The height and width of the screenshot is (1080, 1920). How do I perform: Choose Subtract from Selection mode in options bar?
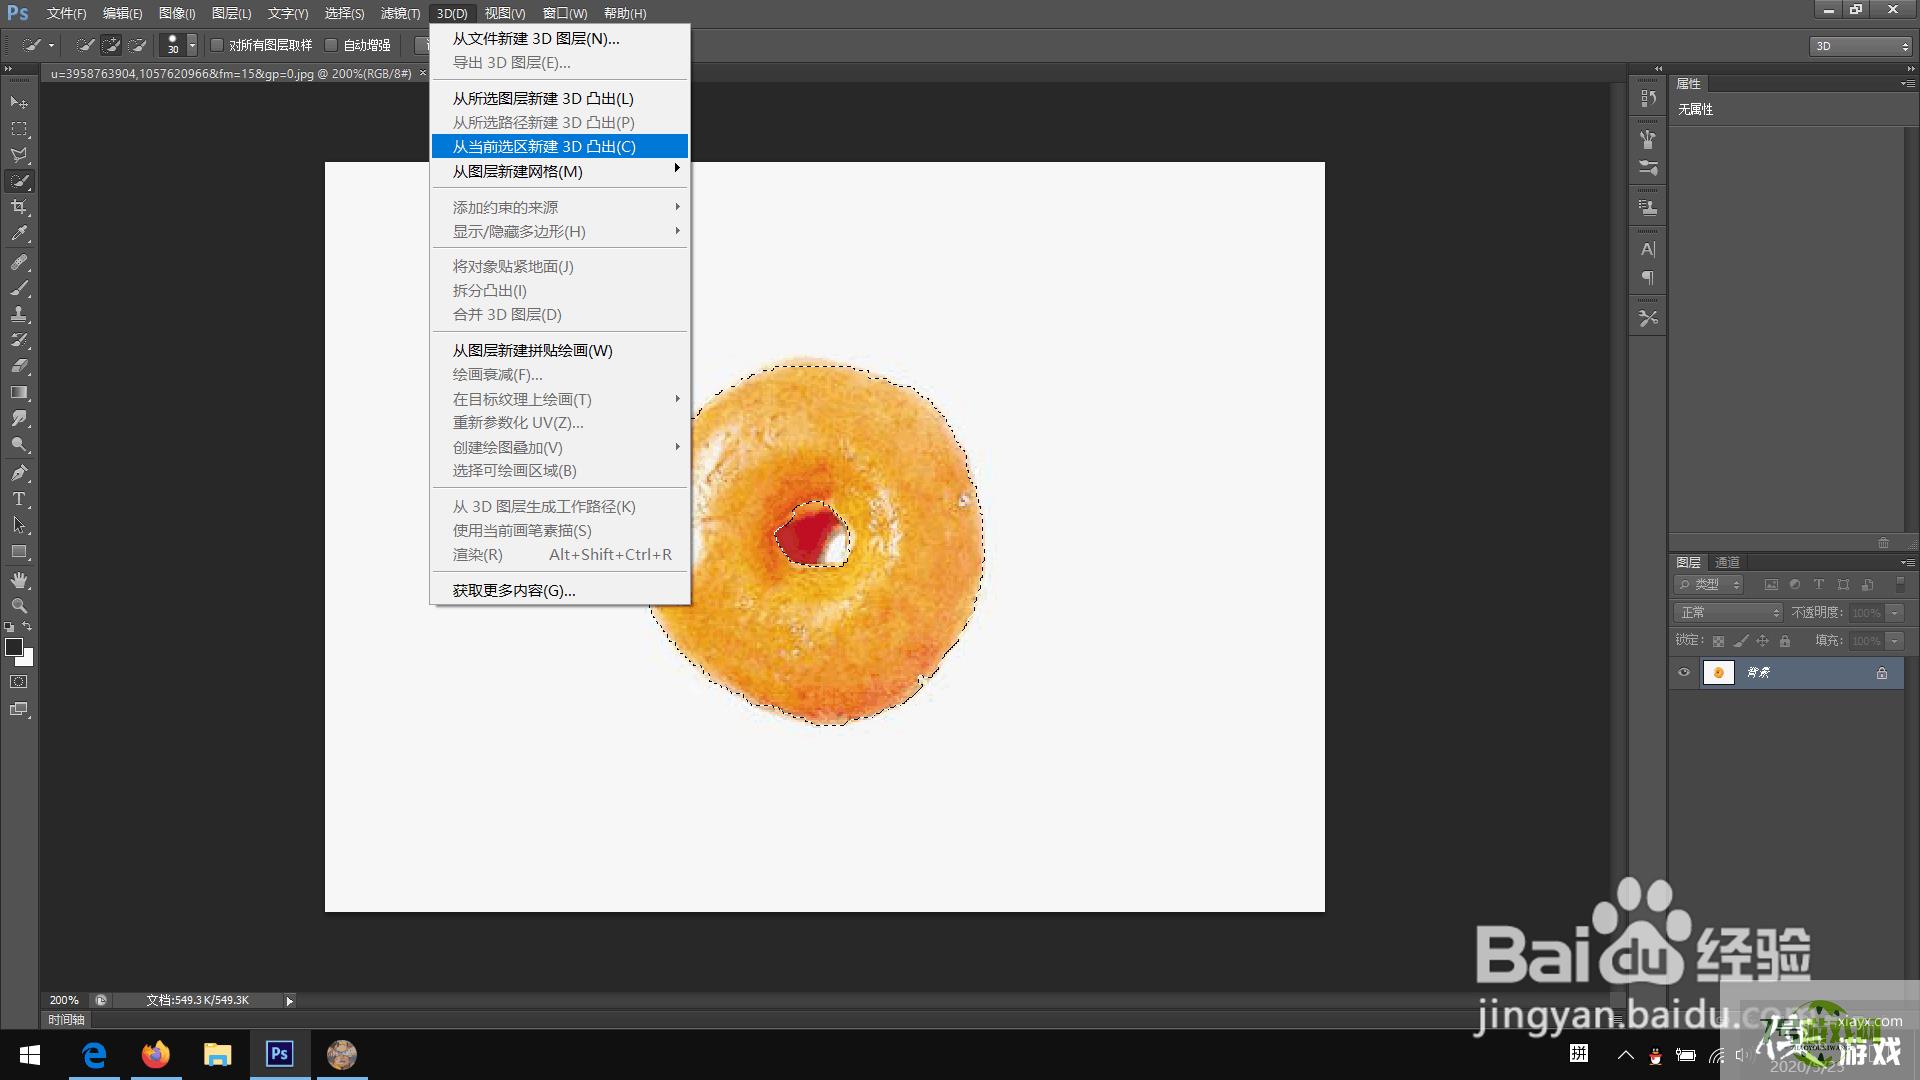pyautogui.click(x=138, y=45)
